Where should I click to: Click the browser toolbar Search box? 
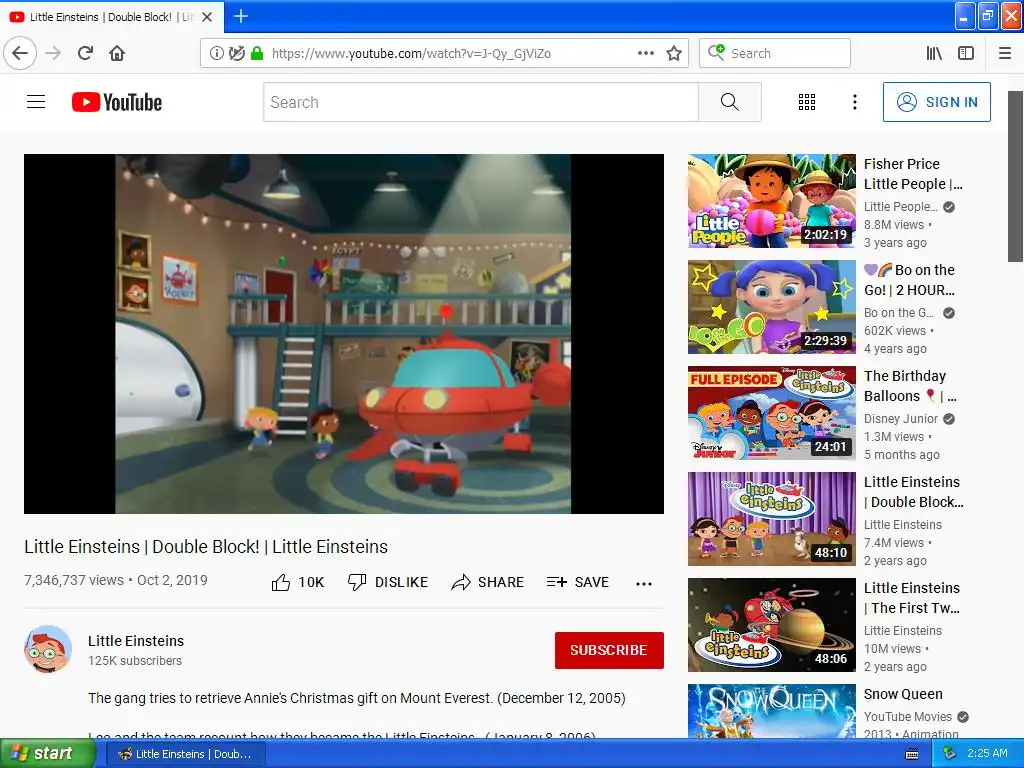775,53
